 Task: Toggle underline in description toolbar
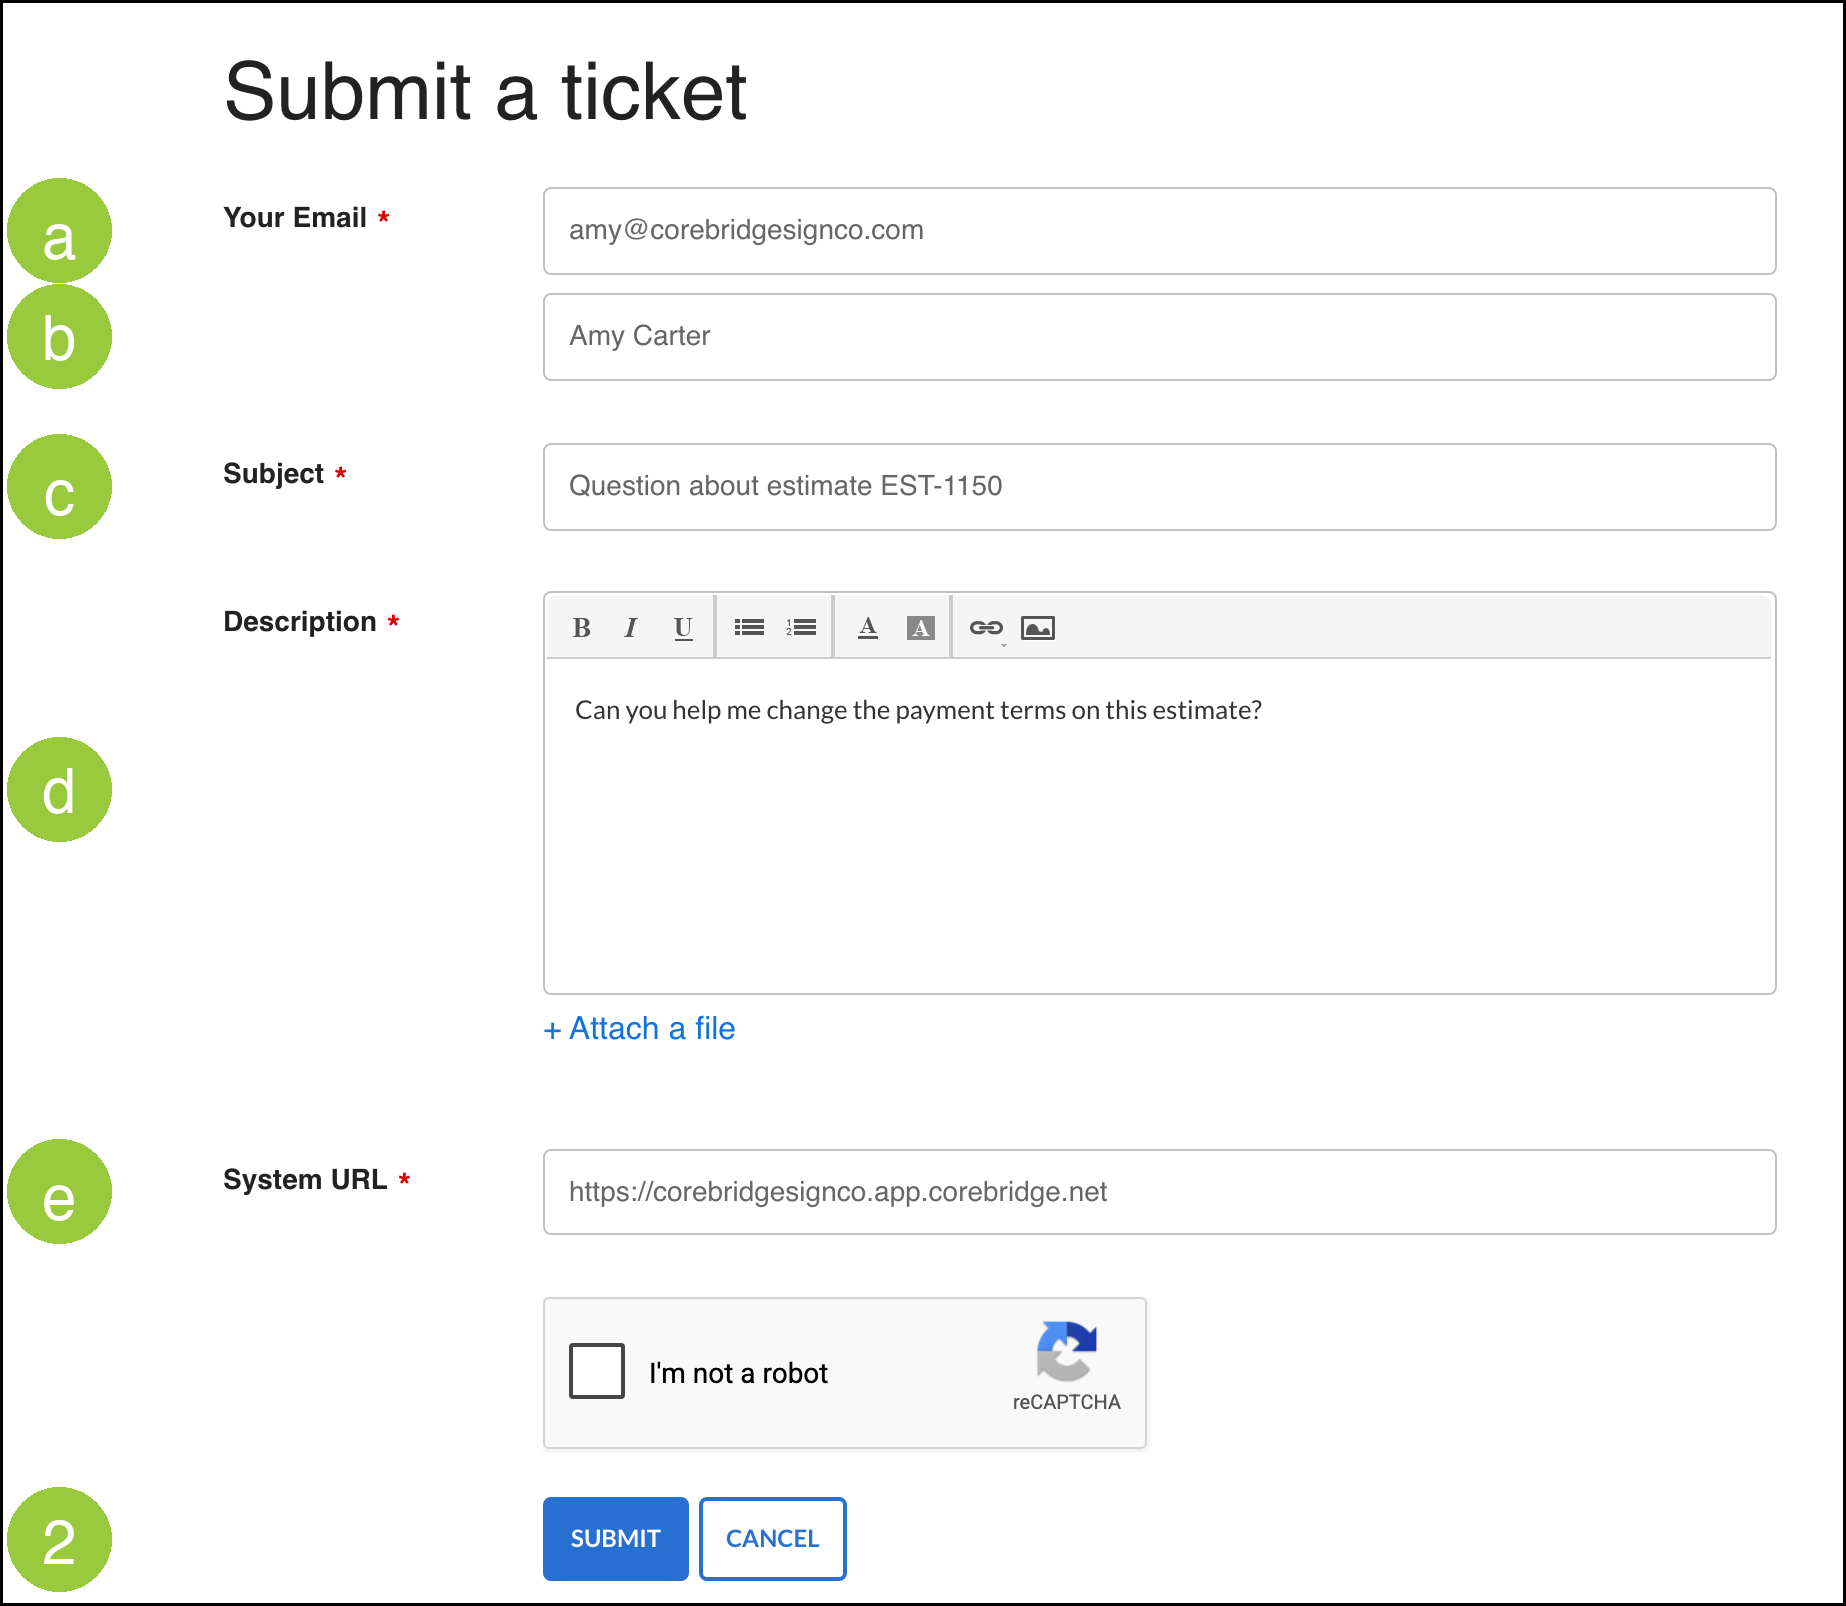tap(683, 628)
